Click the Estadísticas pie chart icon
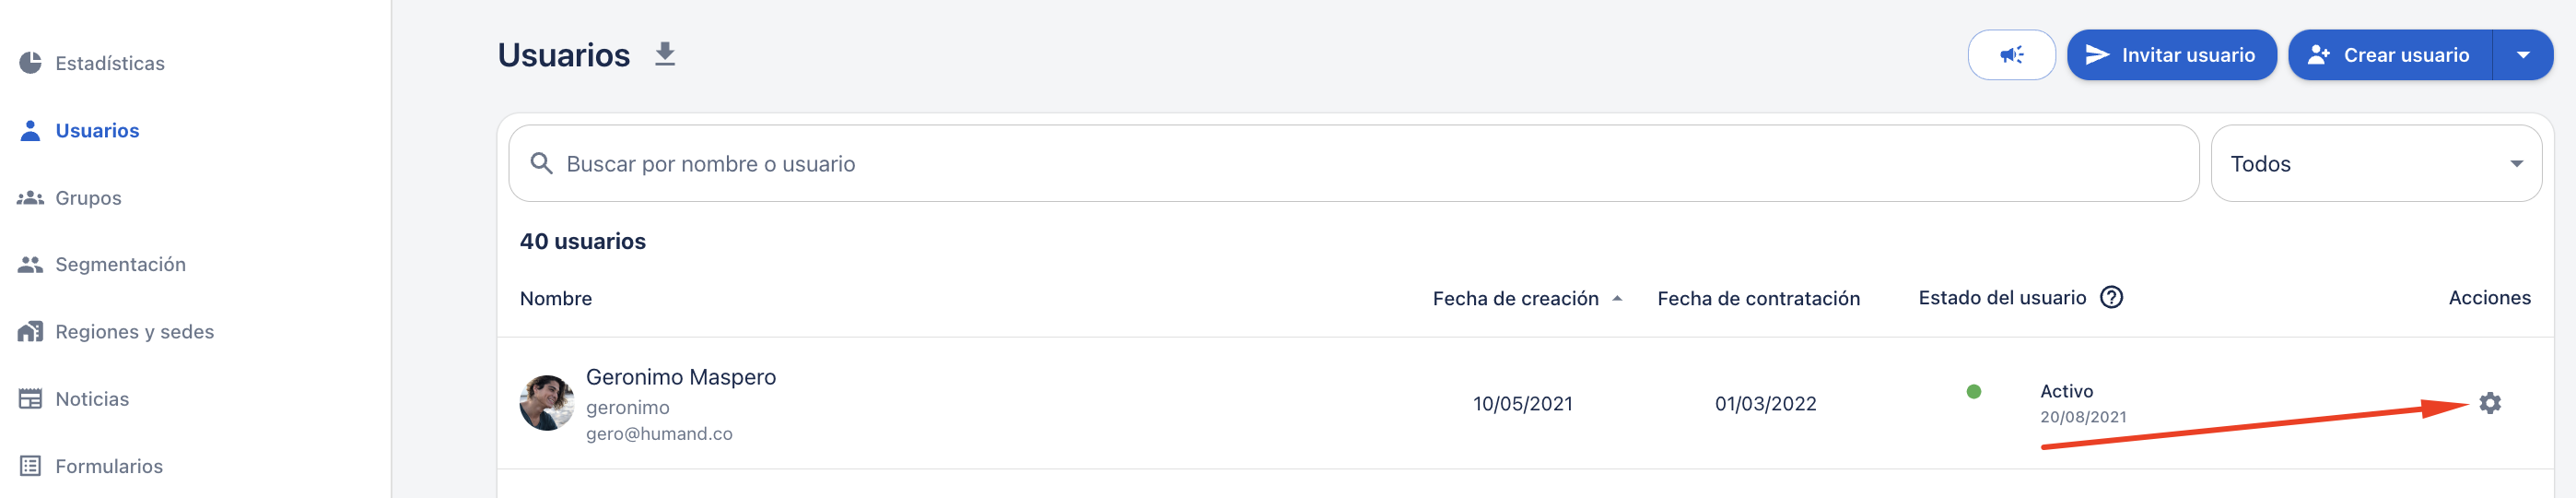Viewport: 2576px width, 498px height. [x=31, y=63]
